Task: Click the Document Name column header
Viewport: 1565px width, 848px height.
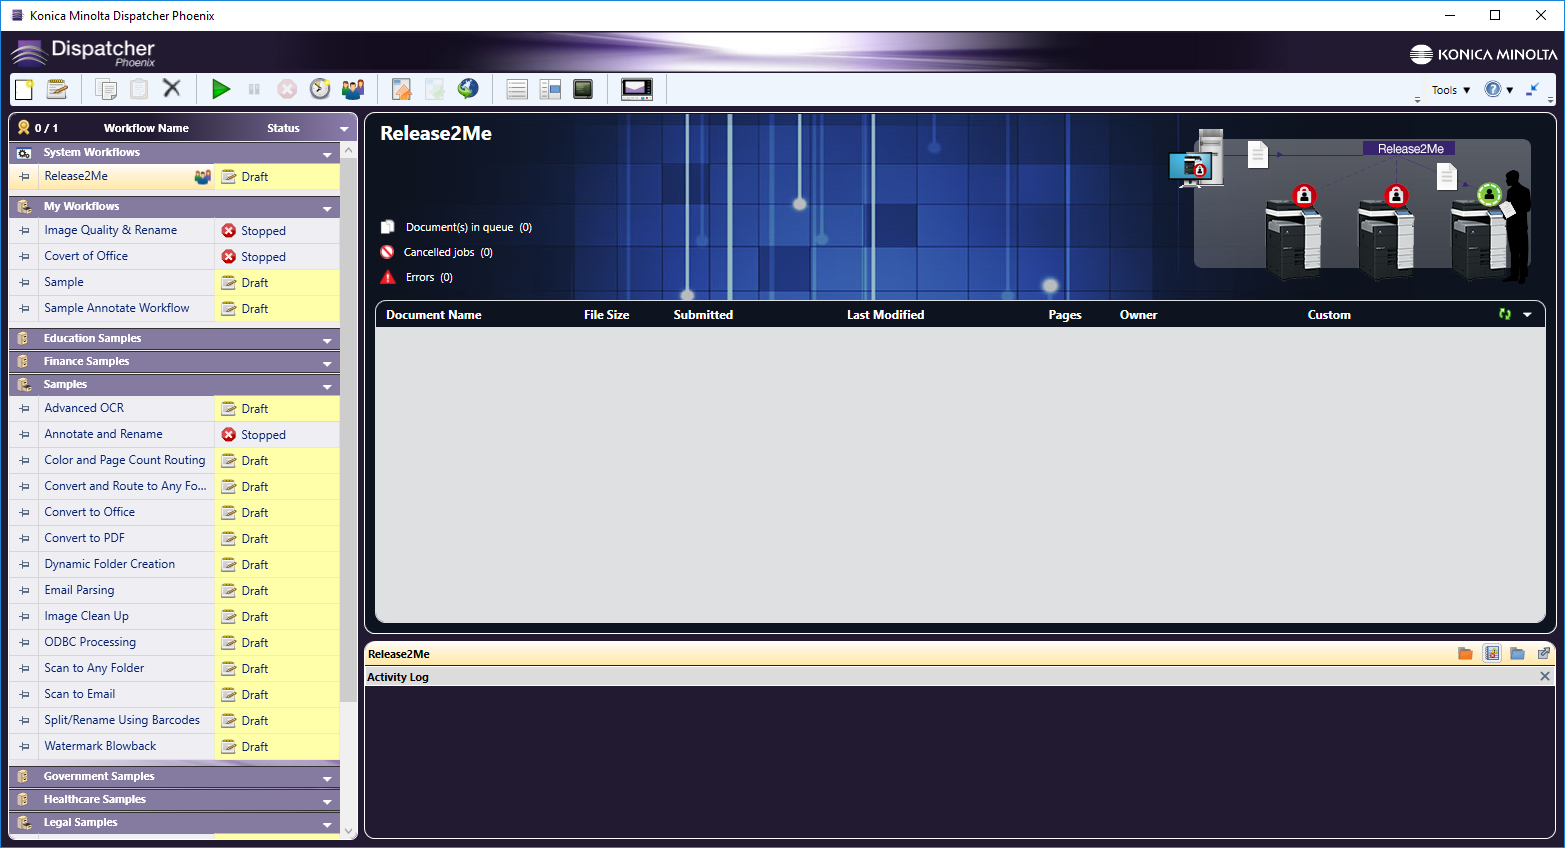Action: [x=434, y=315]
